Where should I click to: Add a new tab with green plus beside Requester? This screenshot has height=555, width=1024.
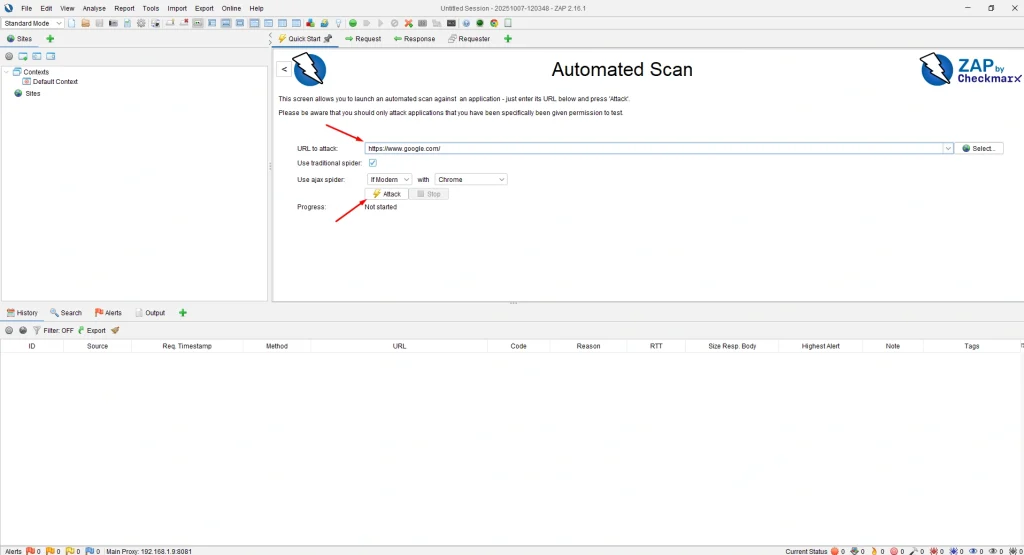pyautogui.click(x=508, y=39)
